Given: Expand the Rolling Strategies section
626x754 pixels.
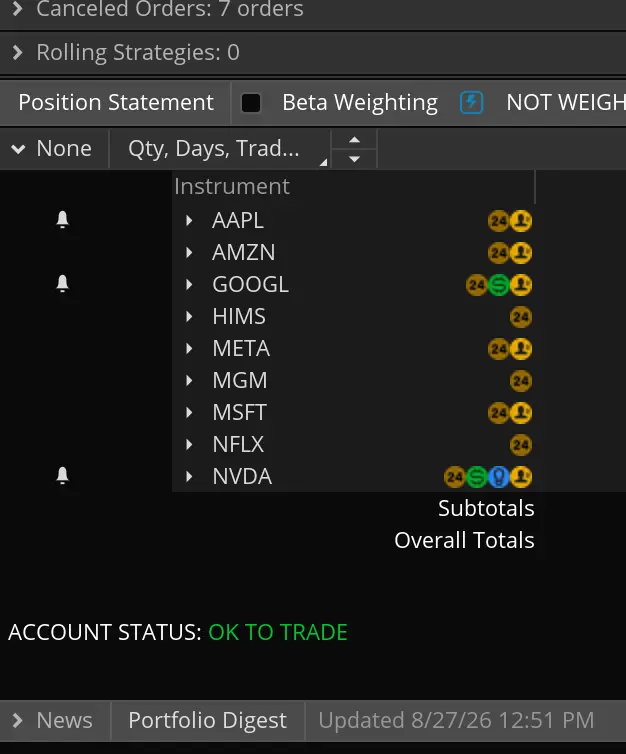Looking at the screenshot, I should point(18,52).
